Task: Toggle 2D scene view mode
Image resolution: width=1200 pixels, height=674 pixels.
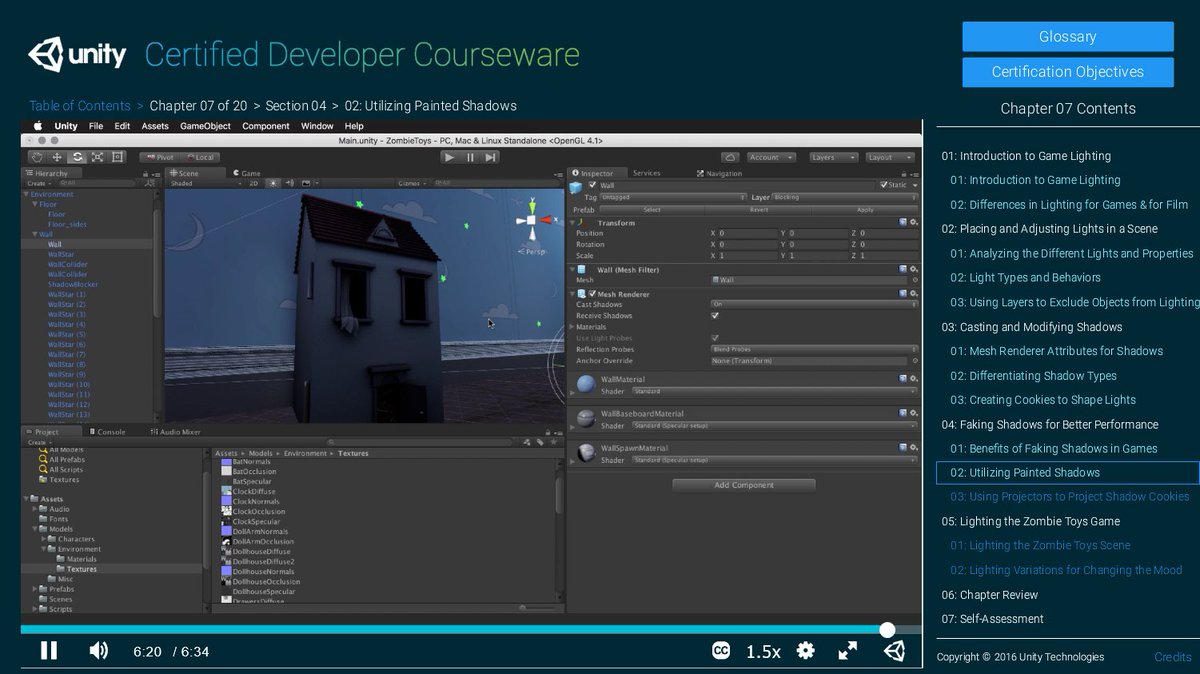Action: [x=254, y=184]
